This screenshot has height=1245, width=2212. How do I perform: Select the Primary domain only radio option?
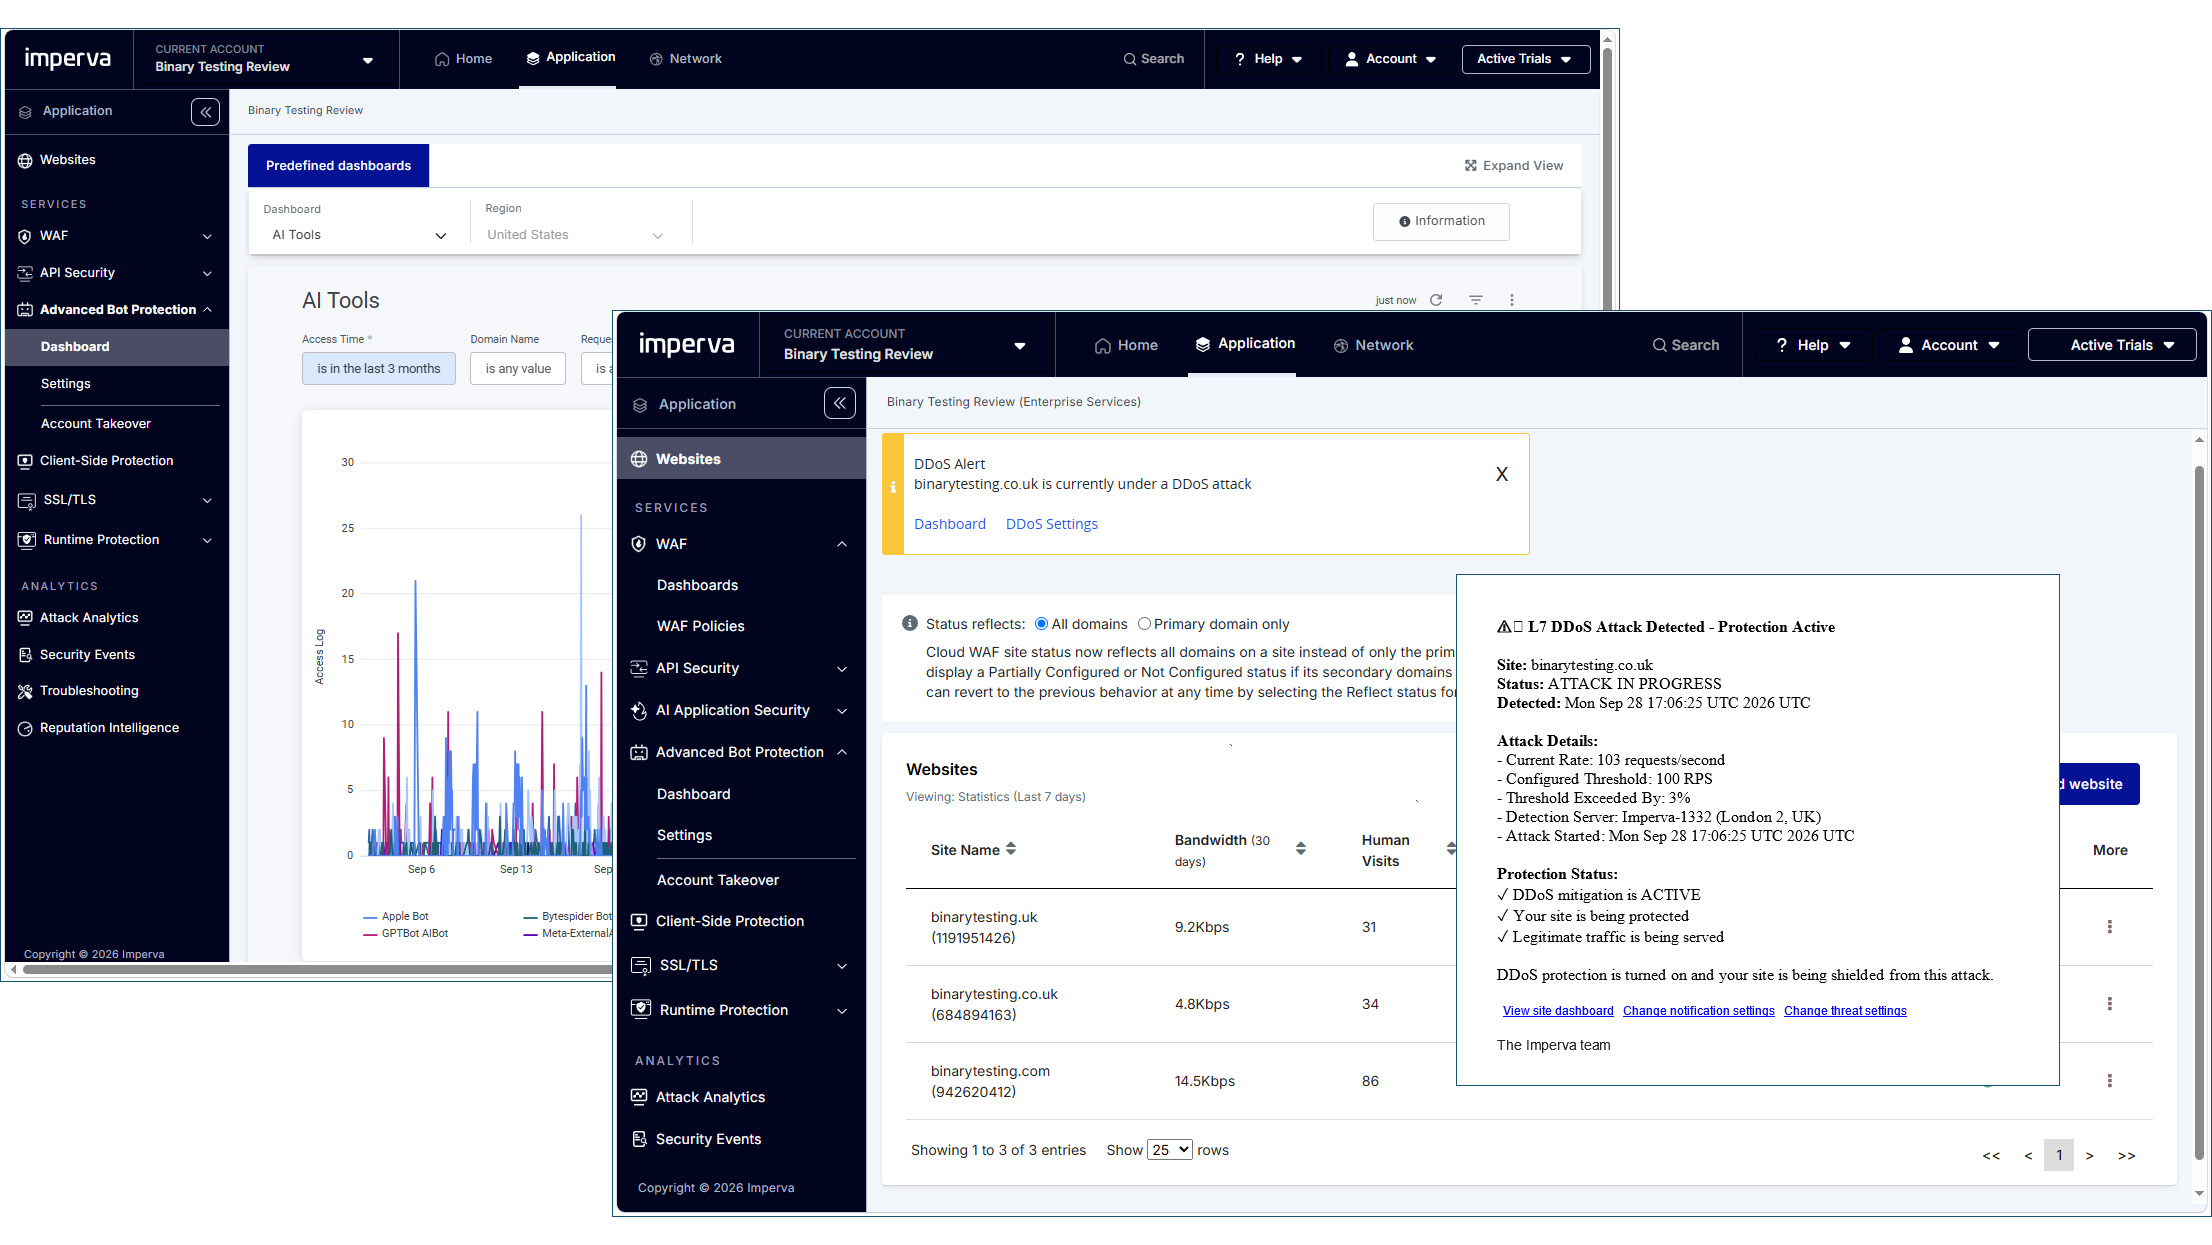pyautogui.click(x=1144, y=624)
